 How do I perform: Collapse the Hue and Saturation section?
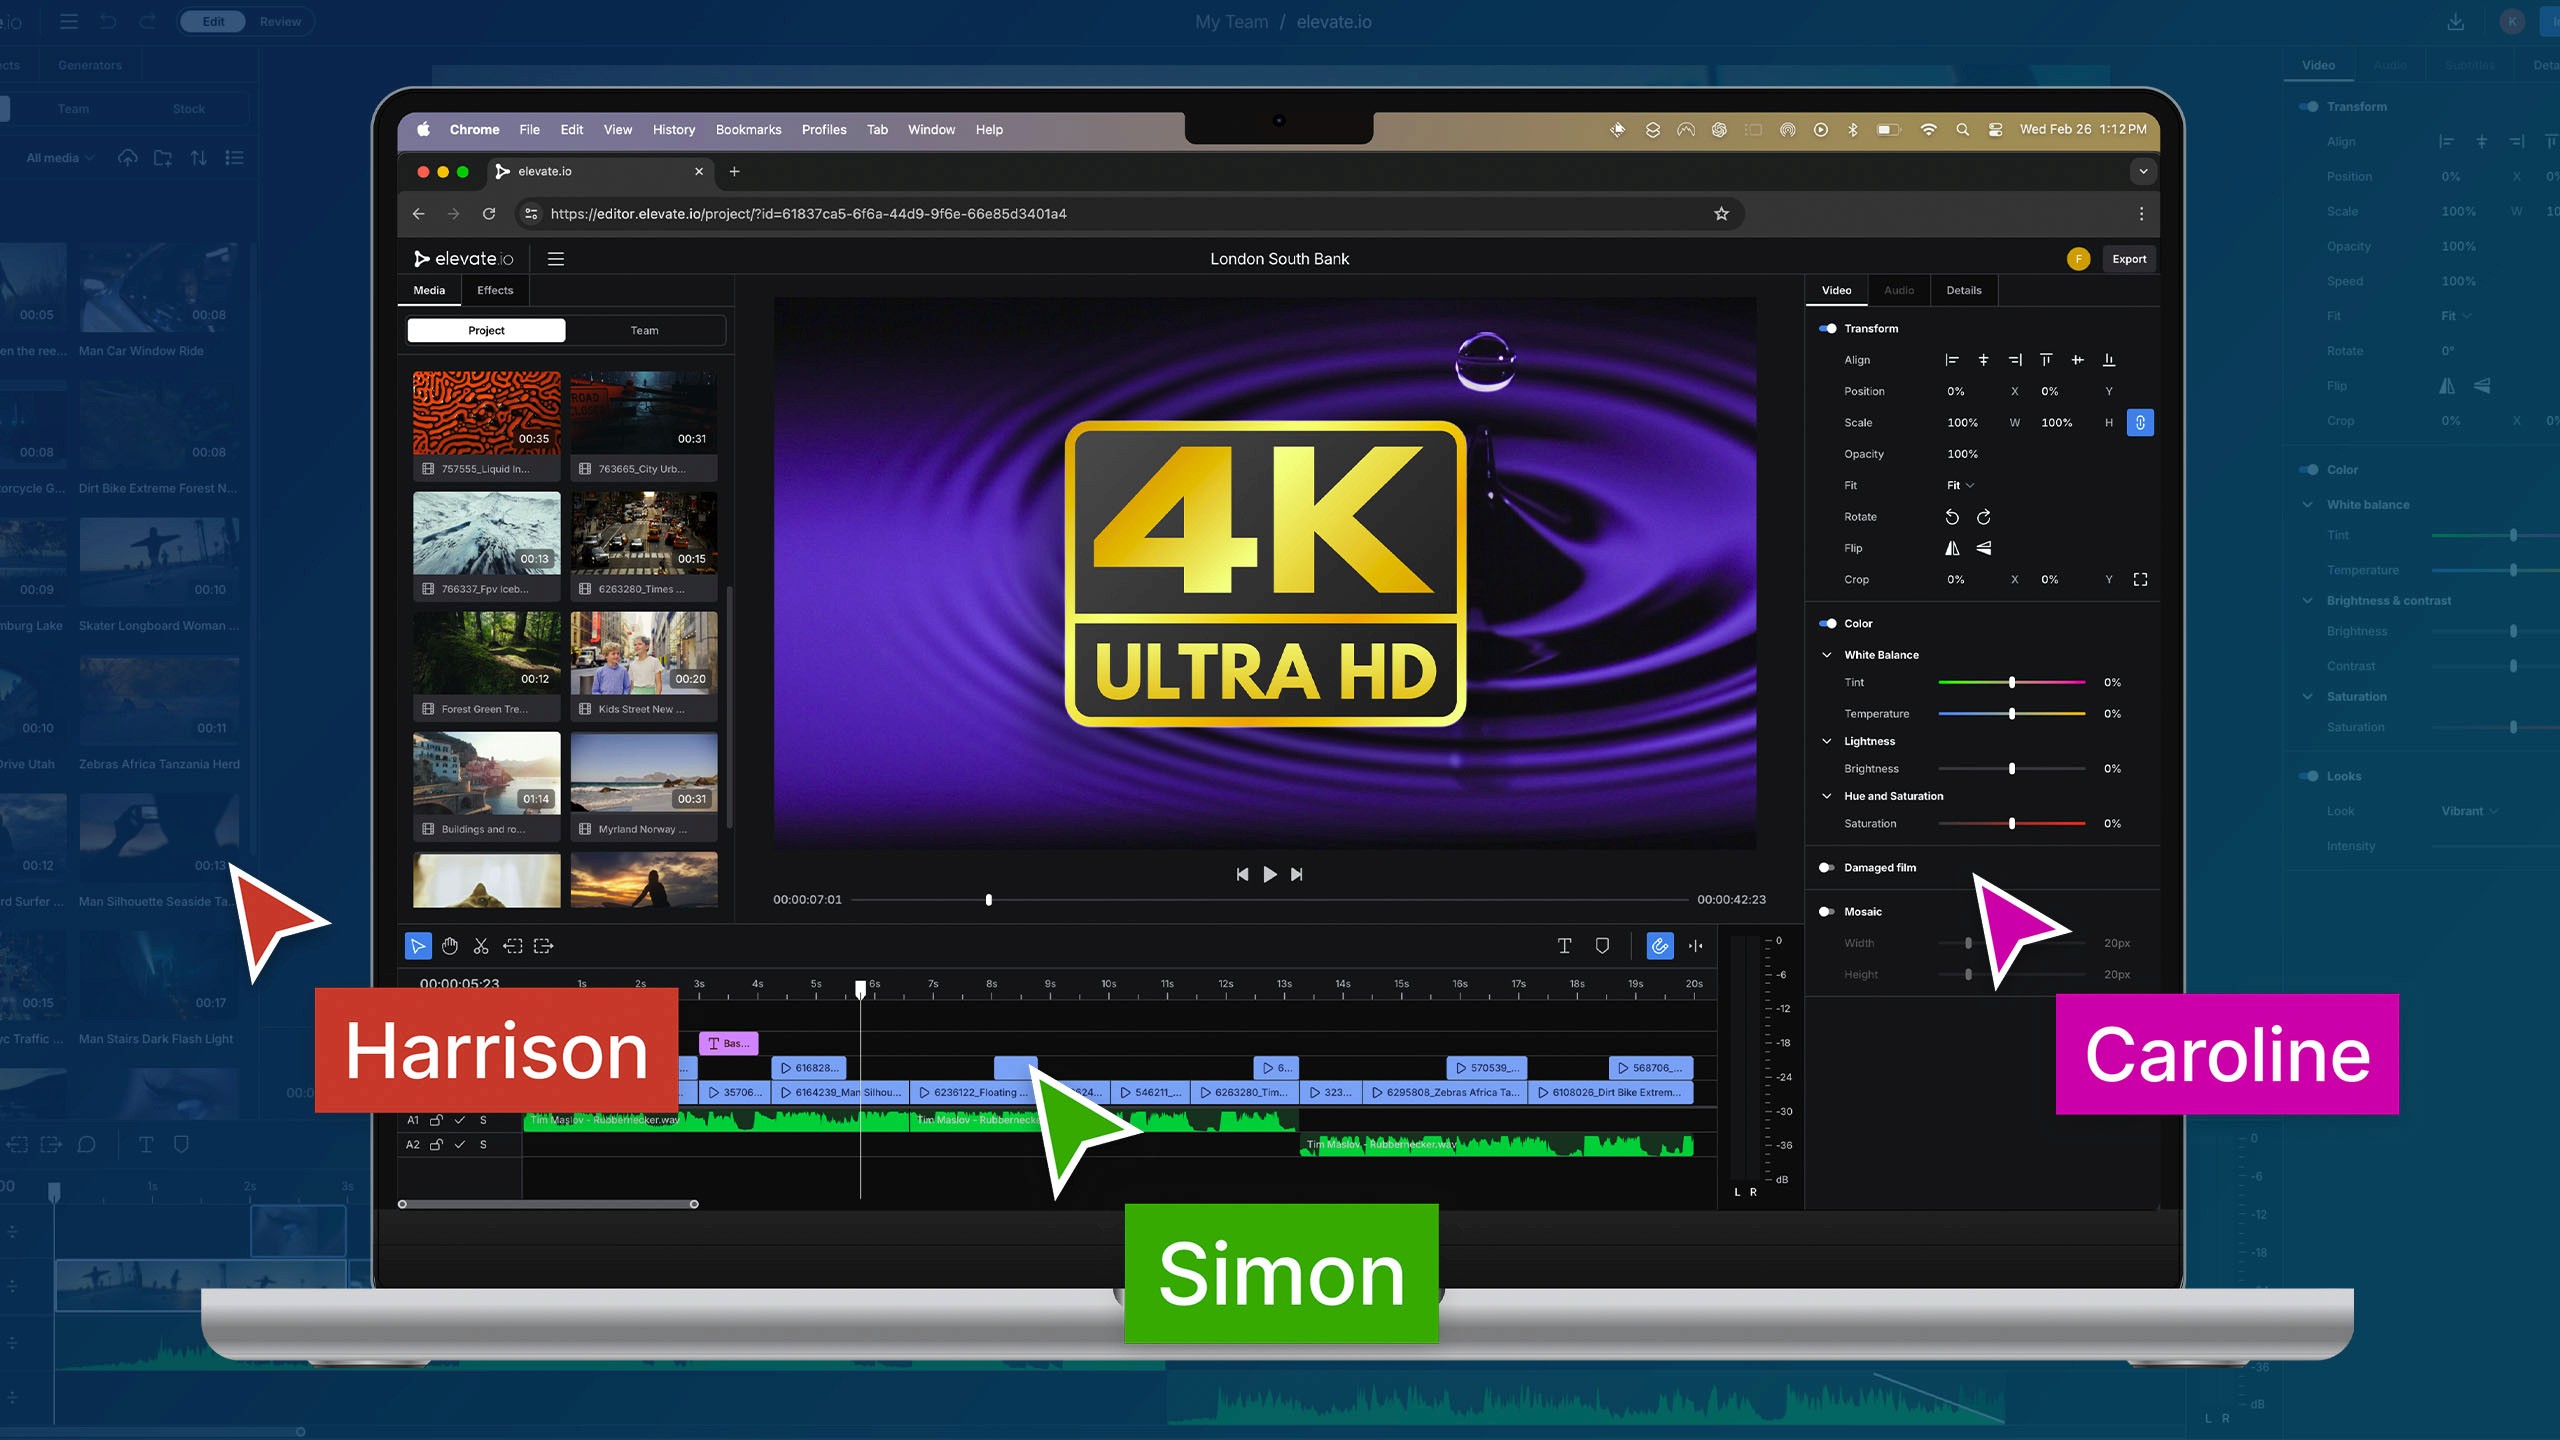(1827, 796)
